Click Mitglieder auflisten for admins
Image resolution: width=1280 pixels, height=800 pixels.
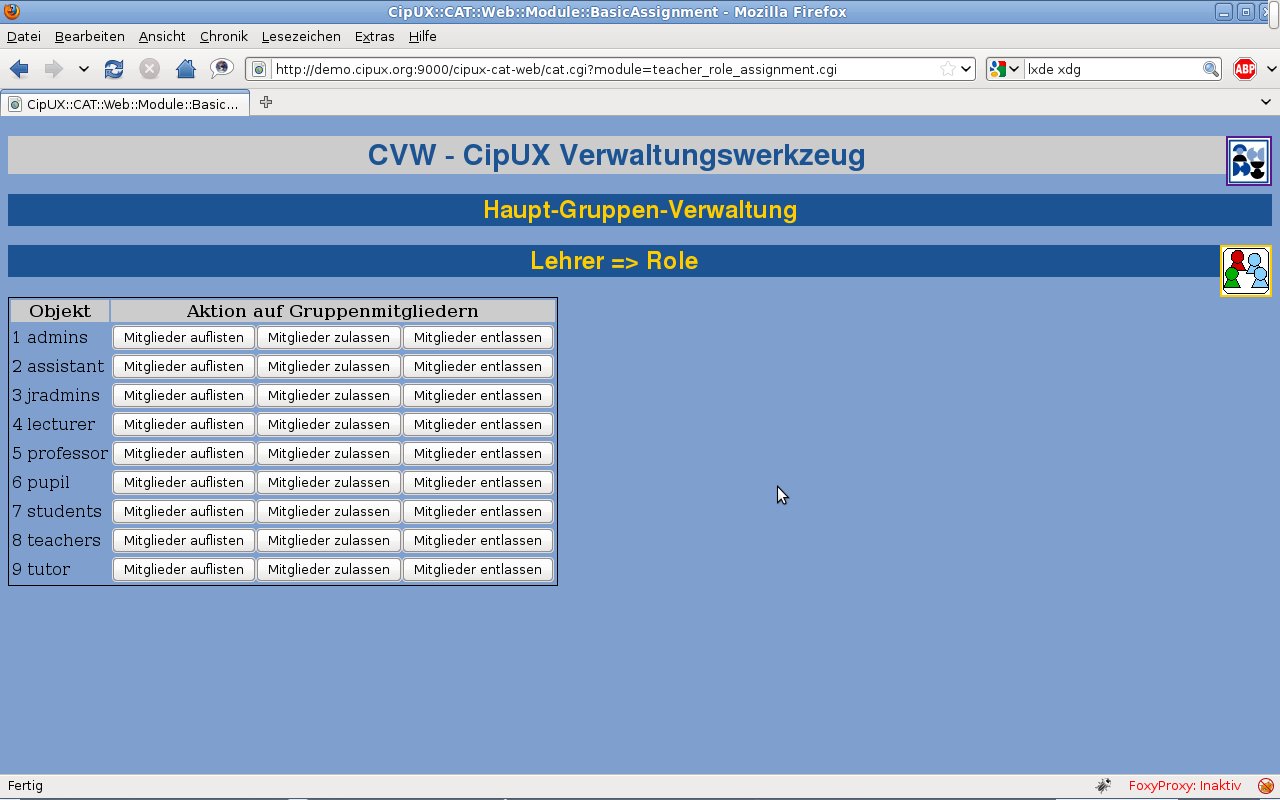coord(184,338)
